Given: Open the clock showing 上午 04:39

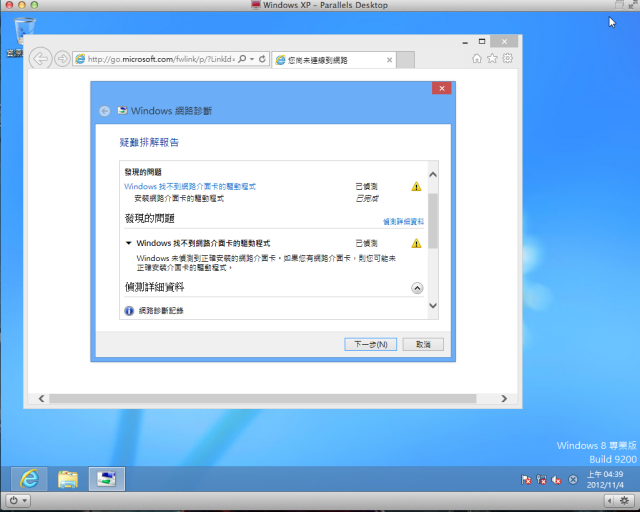Looking at the screenshot, I should pos(605,479).
